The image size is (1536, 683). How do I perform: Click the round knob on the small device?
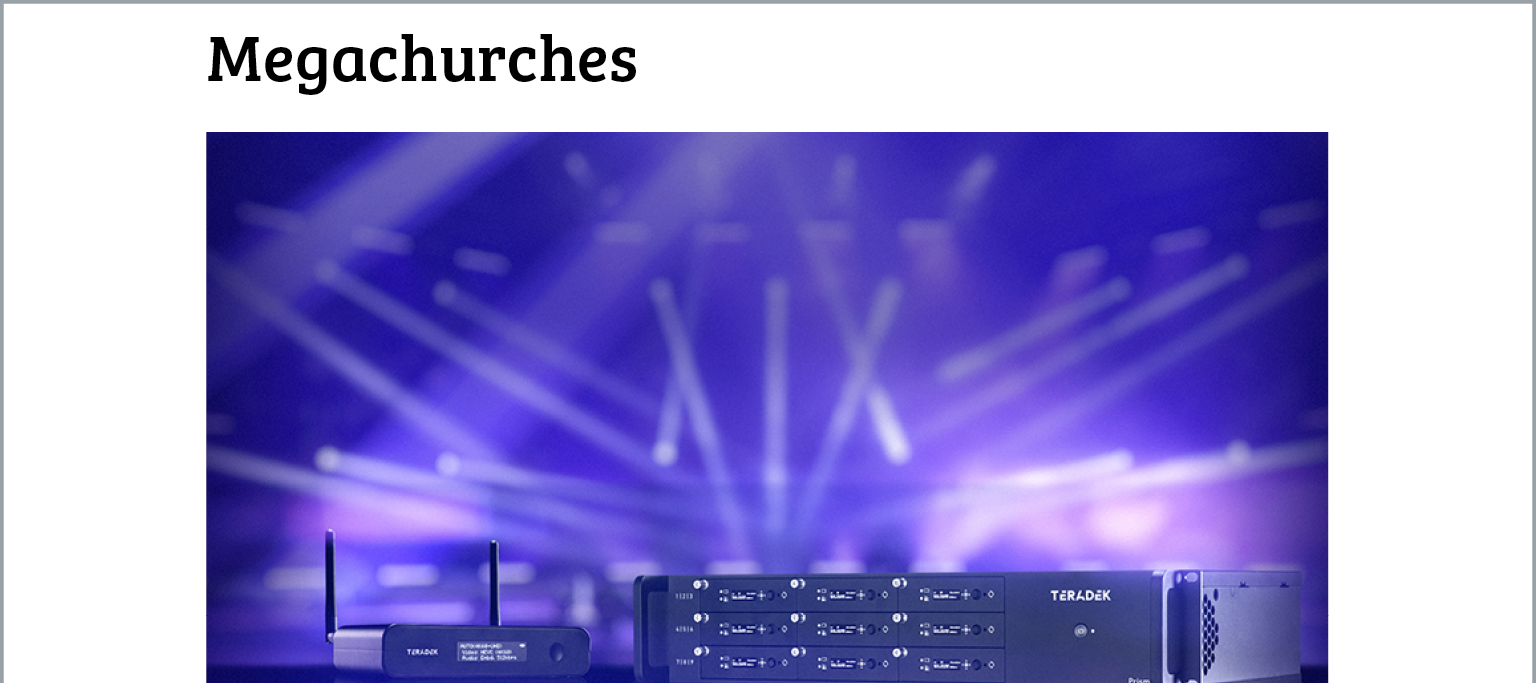556,653
